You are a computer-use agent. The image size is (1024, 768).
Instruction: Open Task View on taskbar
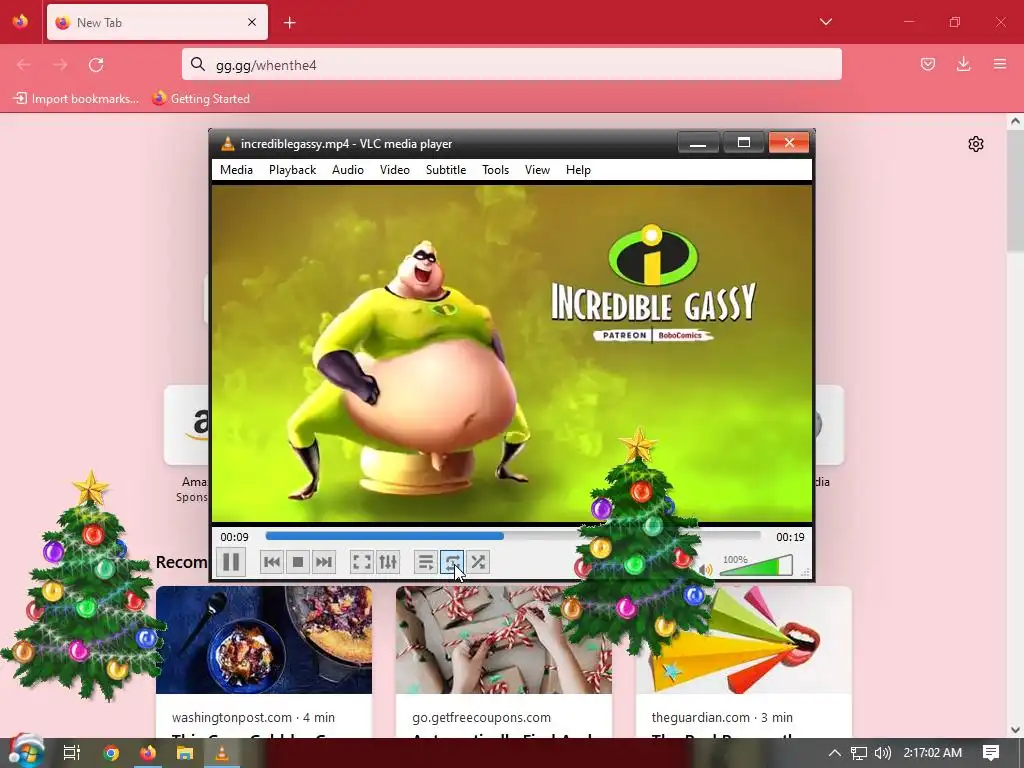[72, 753]
